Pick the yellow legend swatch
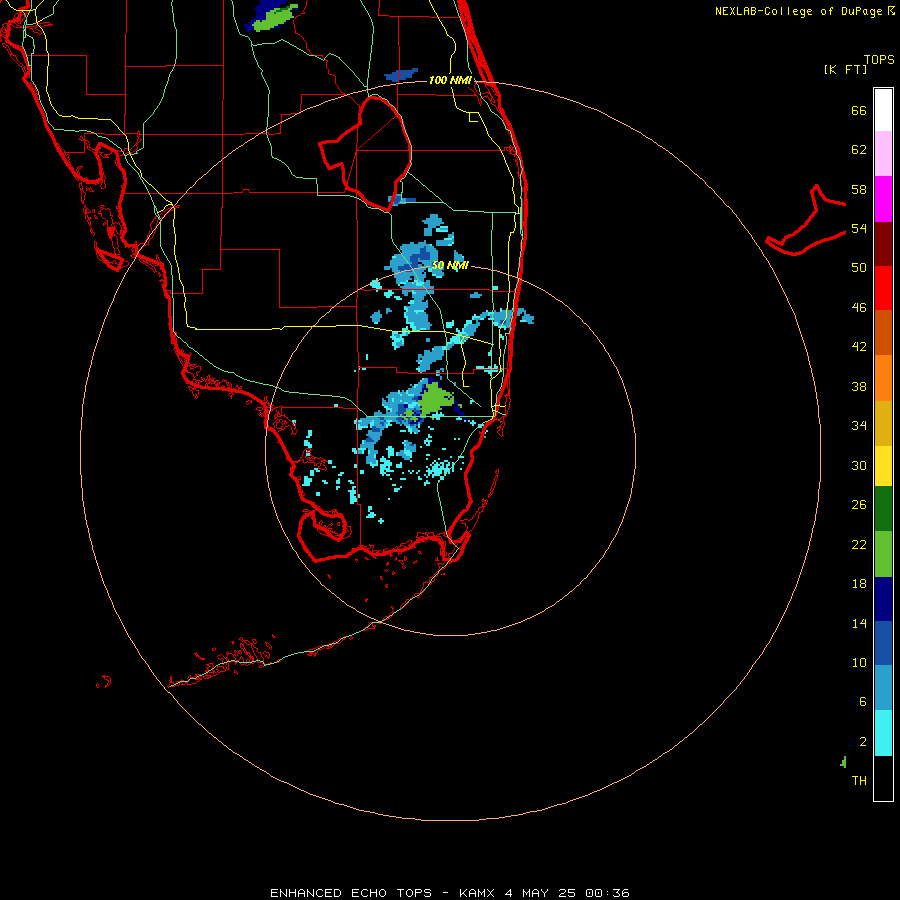The image size is (900, 900). (x=883, y=466)
